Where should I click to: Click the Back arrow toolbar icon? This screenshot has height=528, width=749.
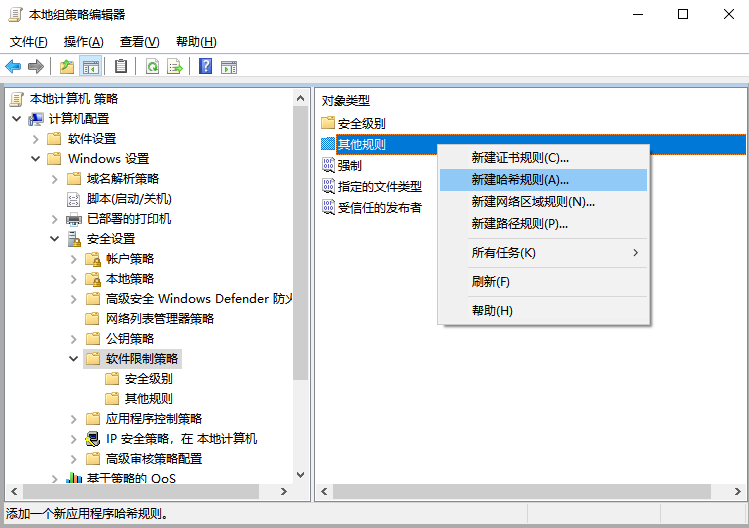13,66
